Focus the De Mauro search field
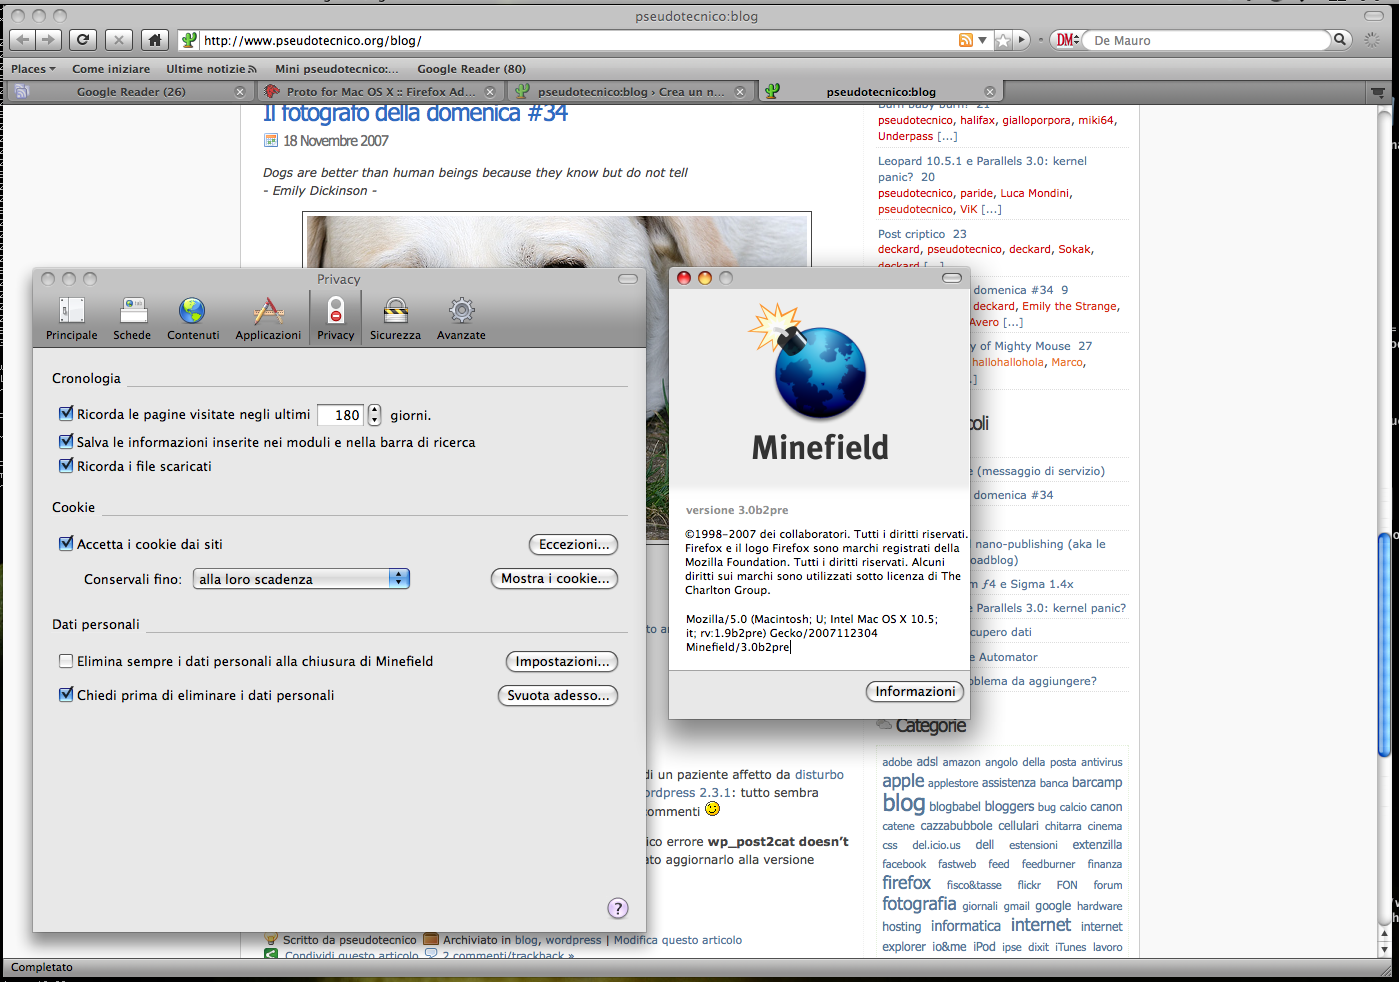Image resolution: width=1399 pixels, height=982 pixels. [x=1208, y=40]
